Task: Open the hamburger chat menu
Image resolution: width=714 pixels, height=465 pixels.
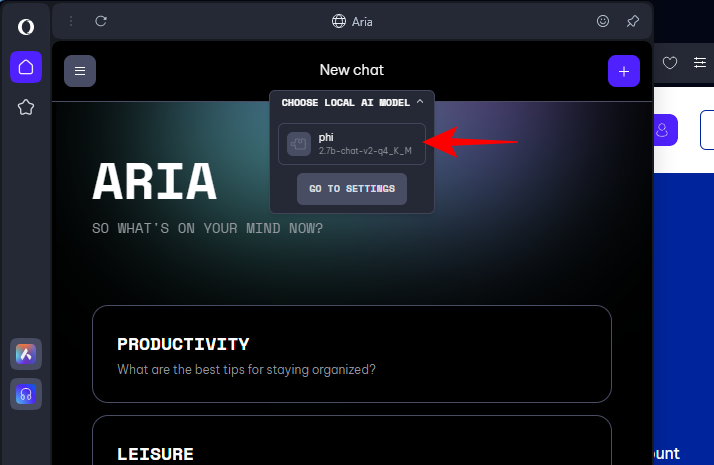Action: coord(80,71)
